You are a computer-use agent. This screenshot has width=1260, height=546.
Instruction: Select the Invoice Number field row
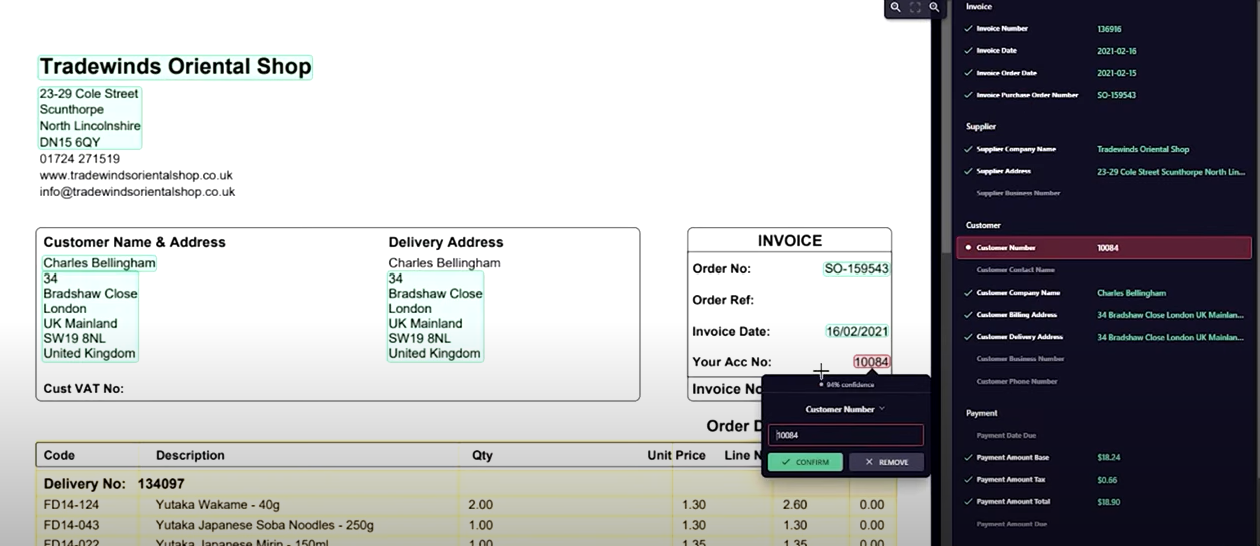[1105, 29]
